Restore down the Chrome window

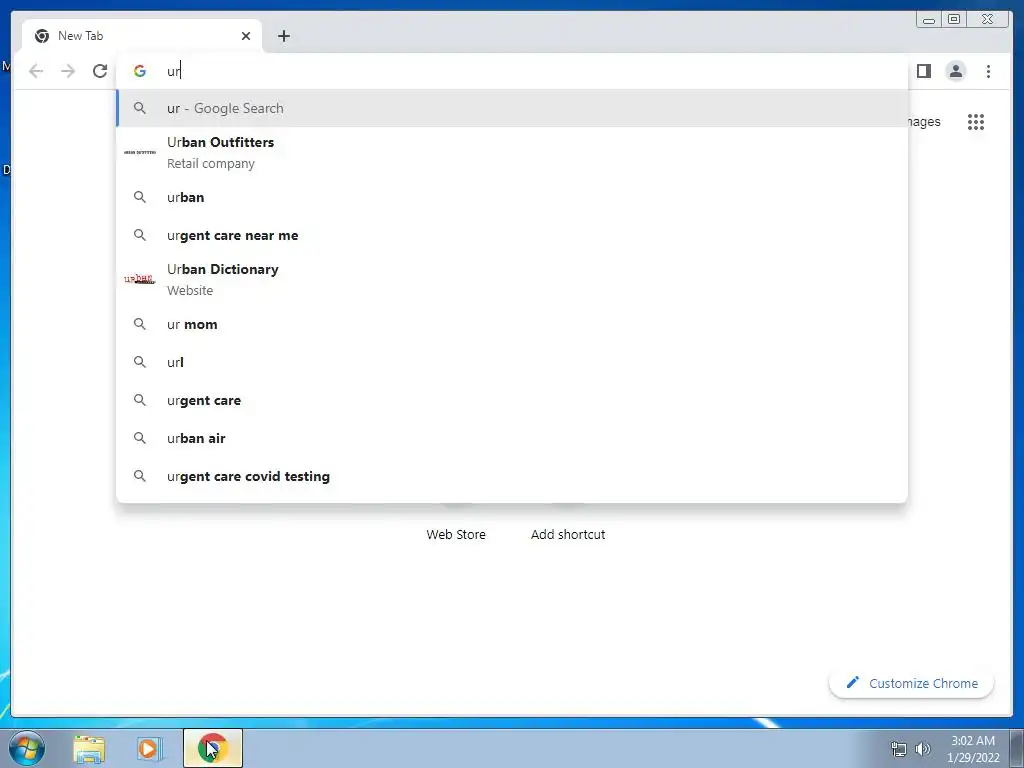pos(954,20)
